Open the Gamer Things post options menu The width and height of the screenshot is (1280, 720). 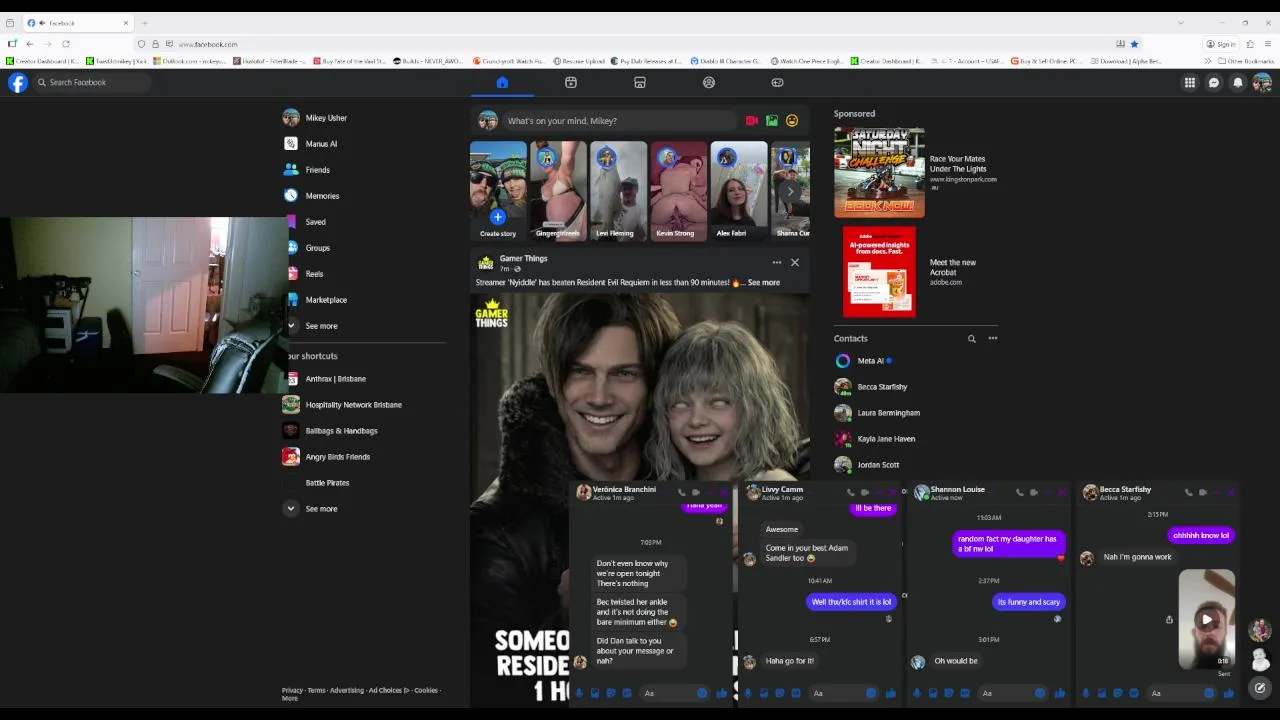pyautogui.click(x=776, y=263)
